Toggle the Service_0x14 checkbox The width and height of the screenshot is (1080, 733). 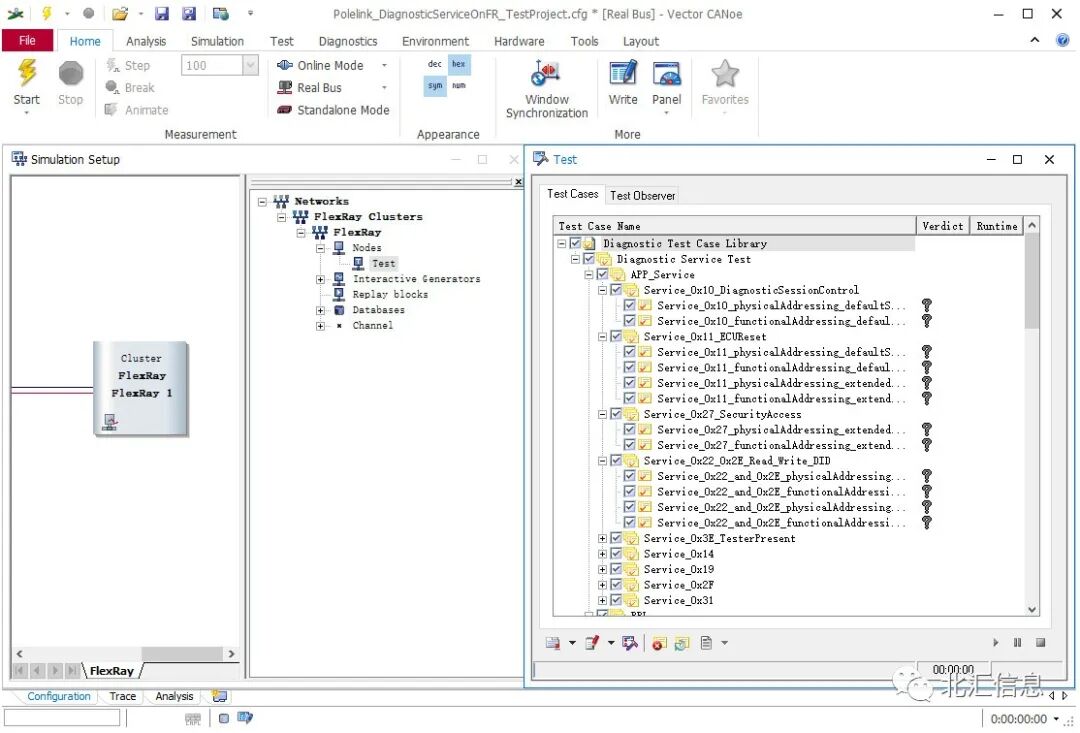click(x=616, y=554)
